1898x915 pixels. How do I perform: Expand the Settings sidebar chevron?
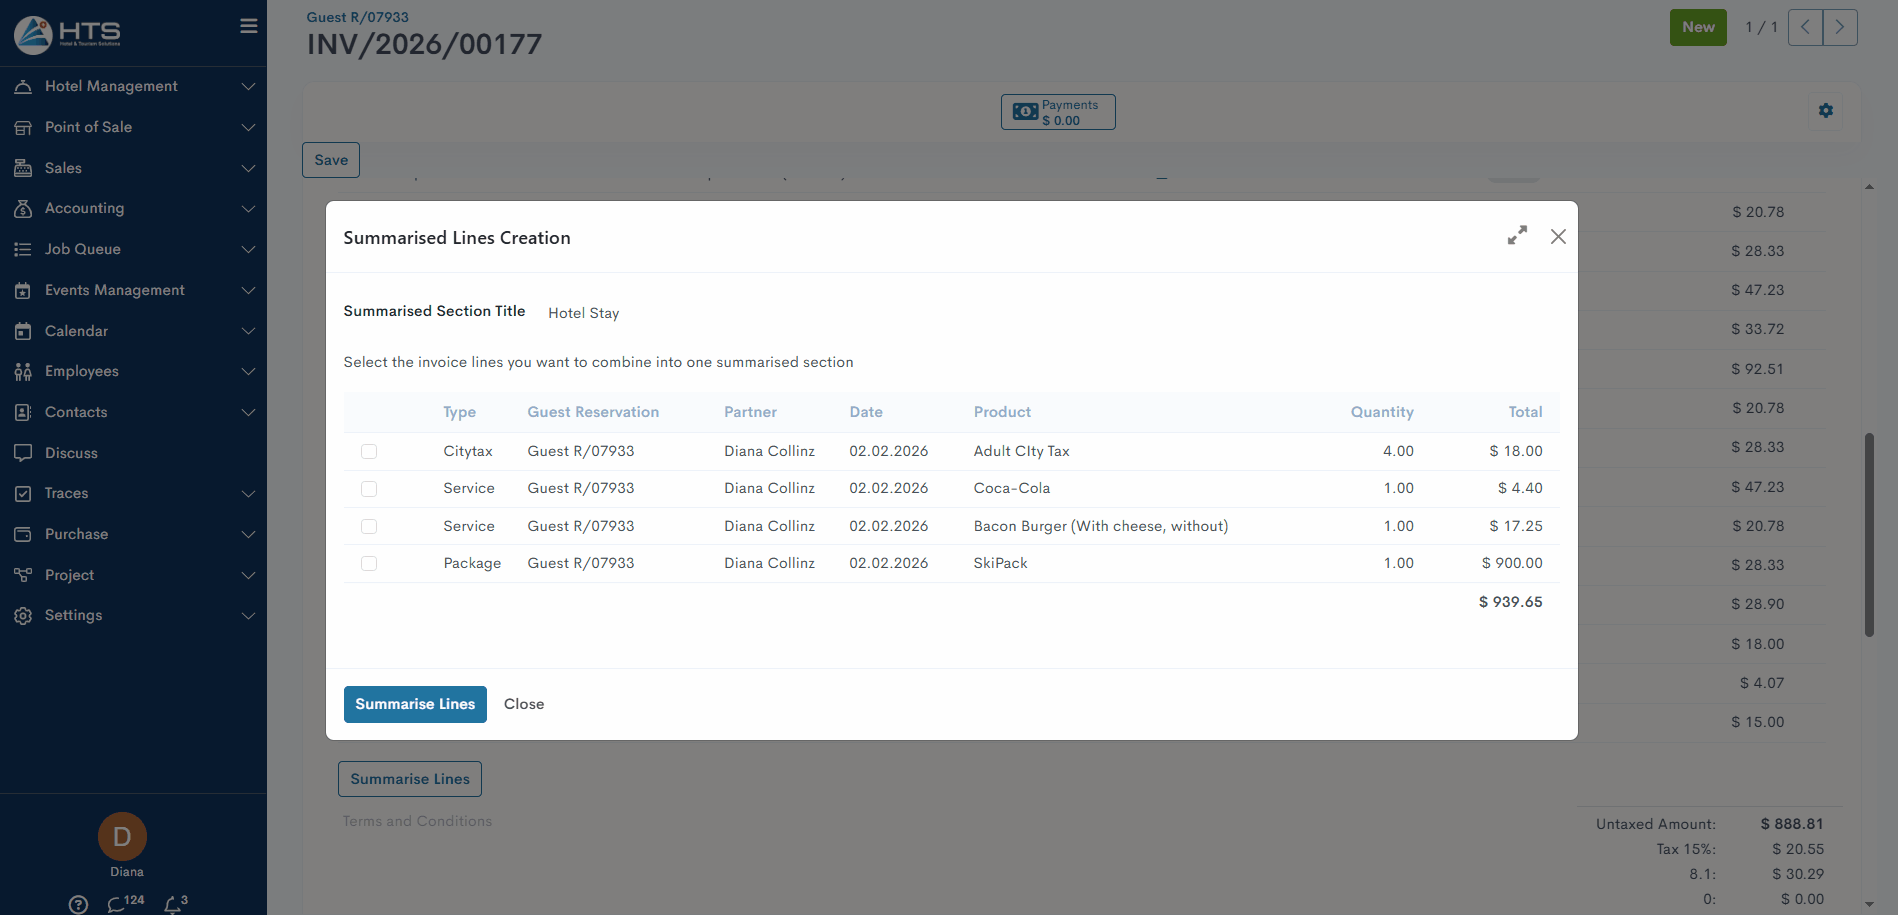pos(248,616)
